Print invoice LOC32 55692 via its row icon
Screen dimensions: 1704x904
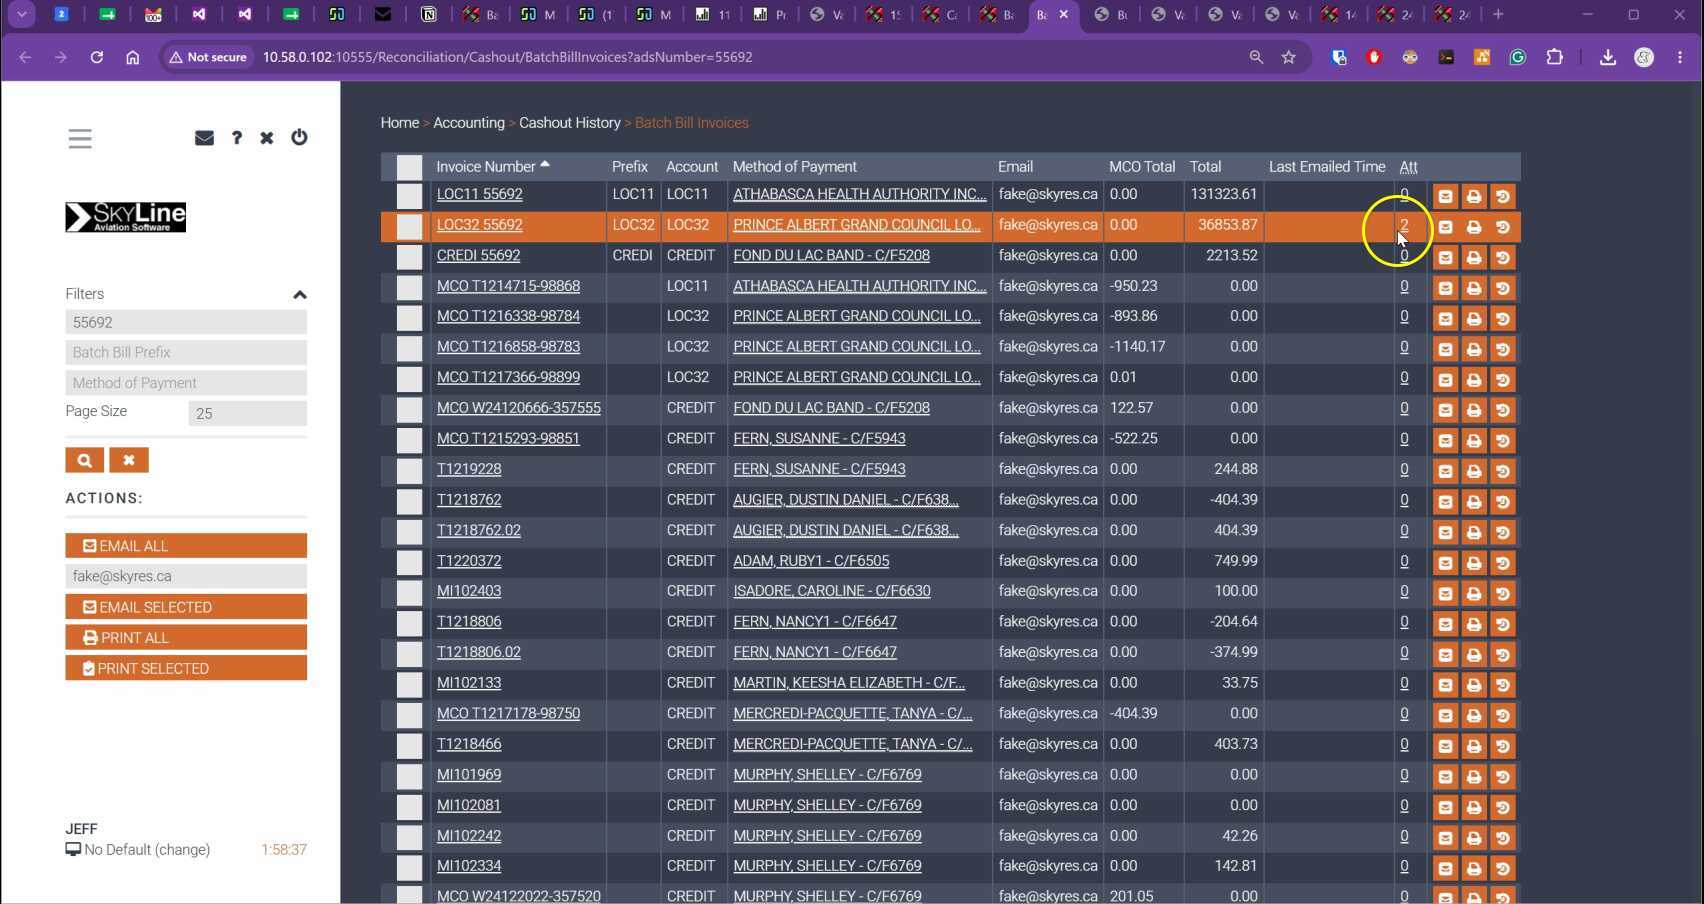point(1474,227)
